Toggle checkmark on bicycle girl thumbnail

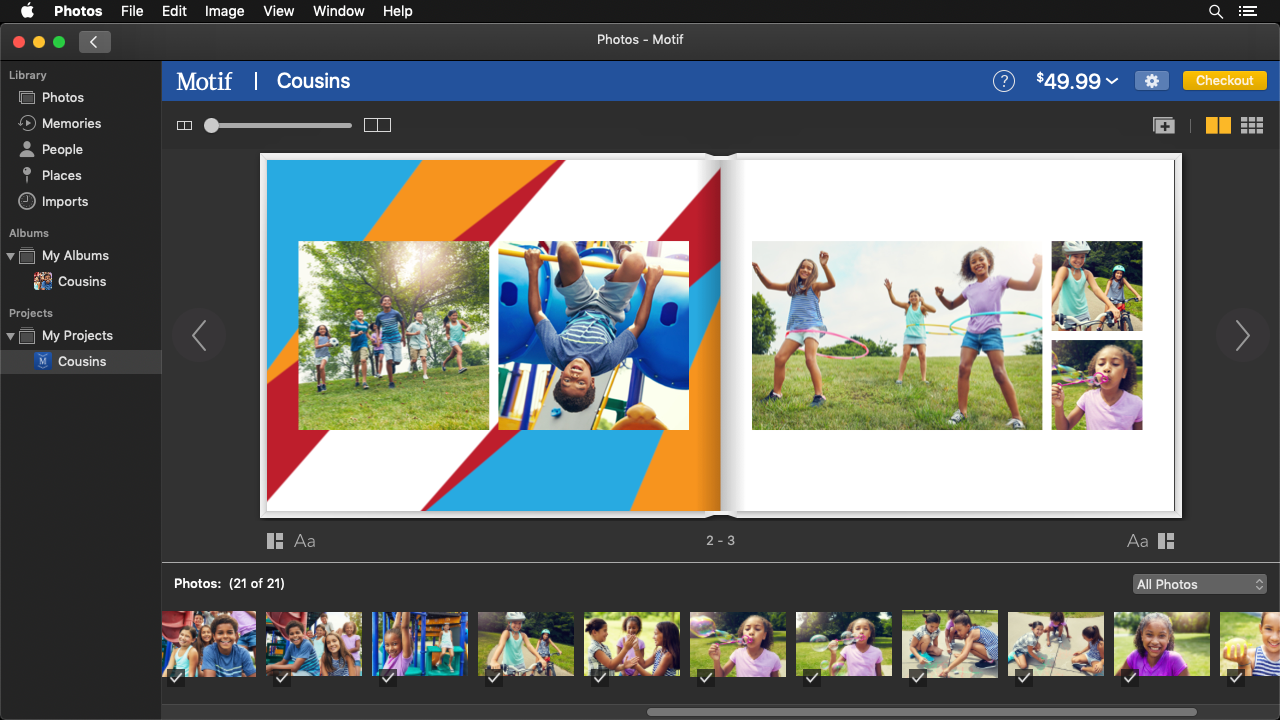[494, 678]
